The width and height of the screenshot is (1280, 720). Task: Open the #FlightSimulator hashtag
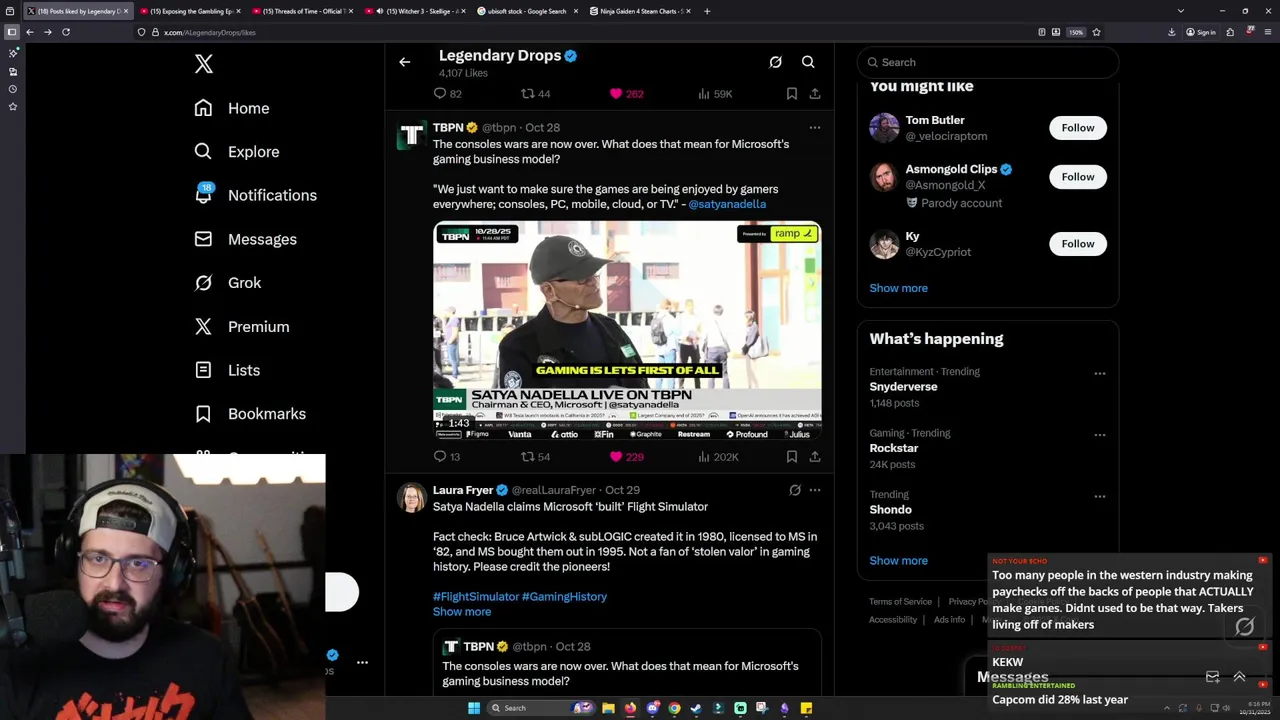[x=476, y=596]
